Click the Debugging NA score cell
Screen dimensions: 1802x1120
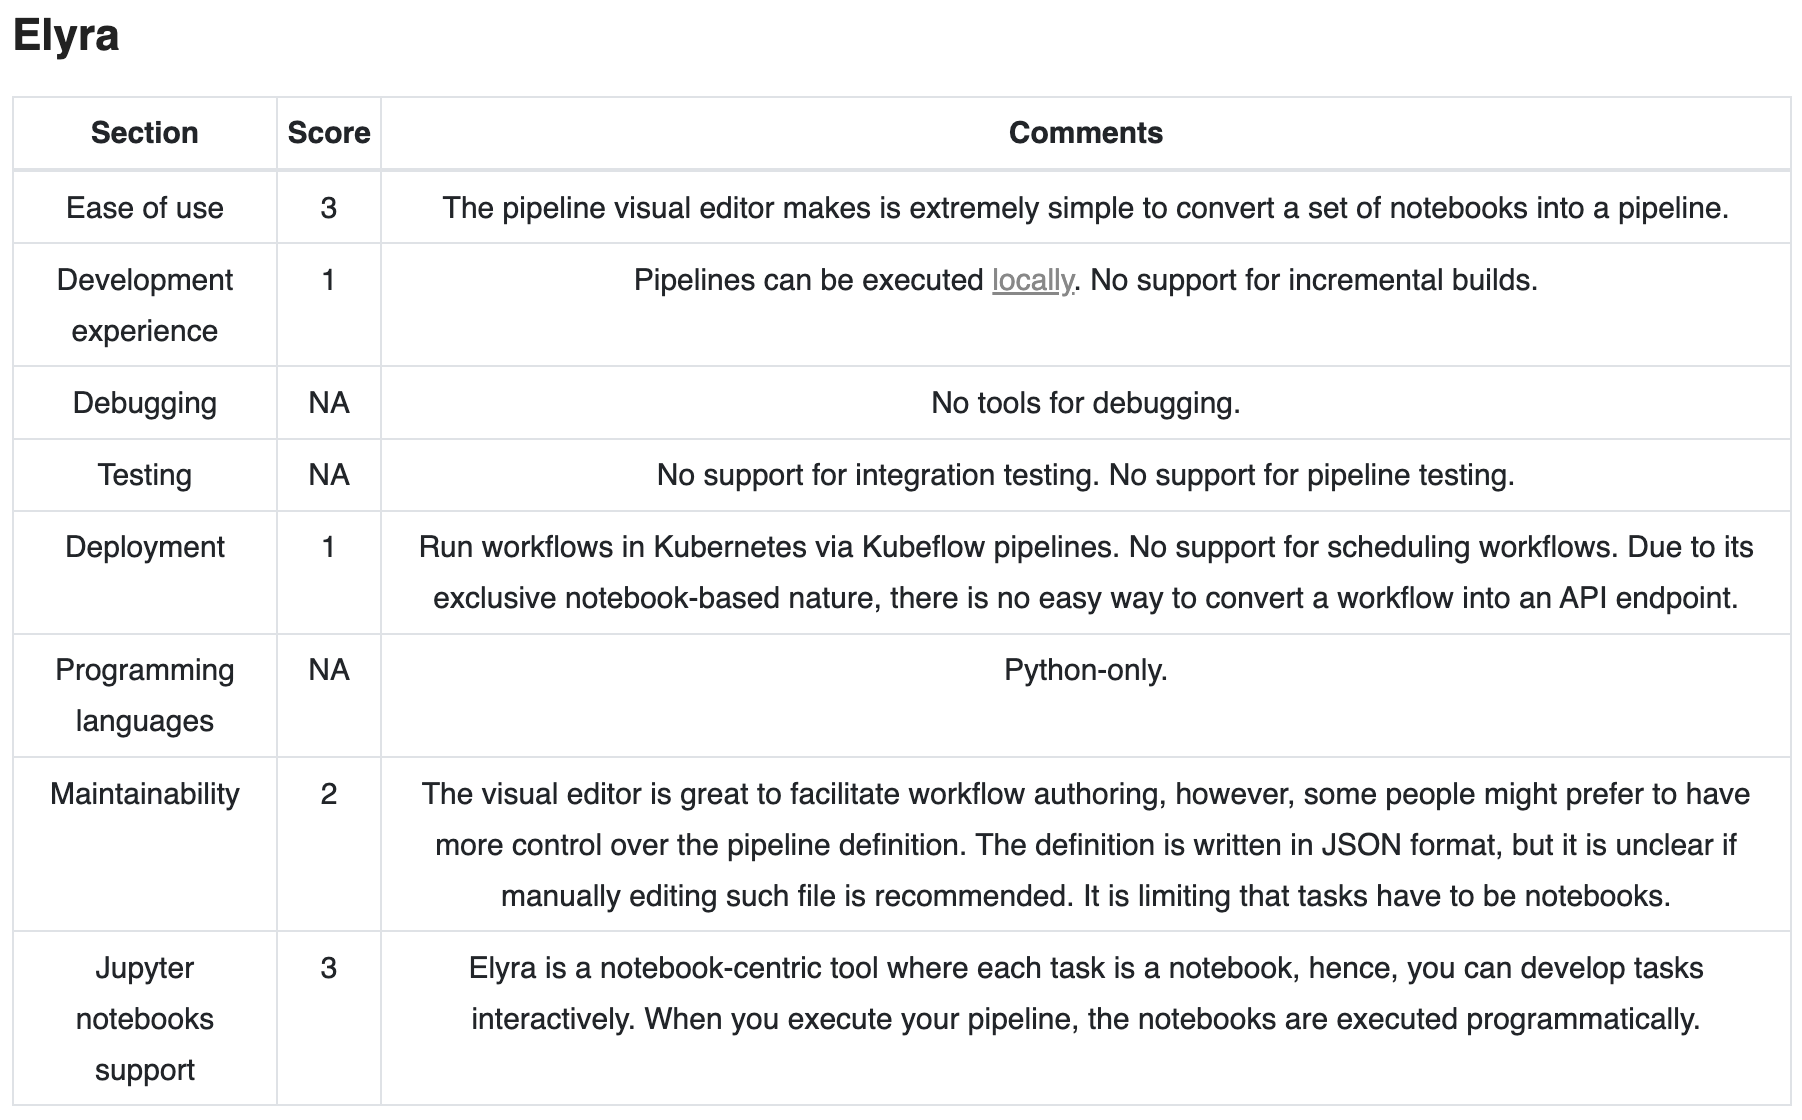tap(328, 403)
